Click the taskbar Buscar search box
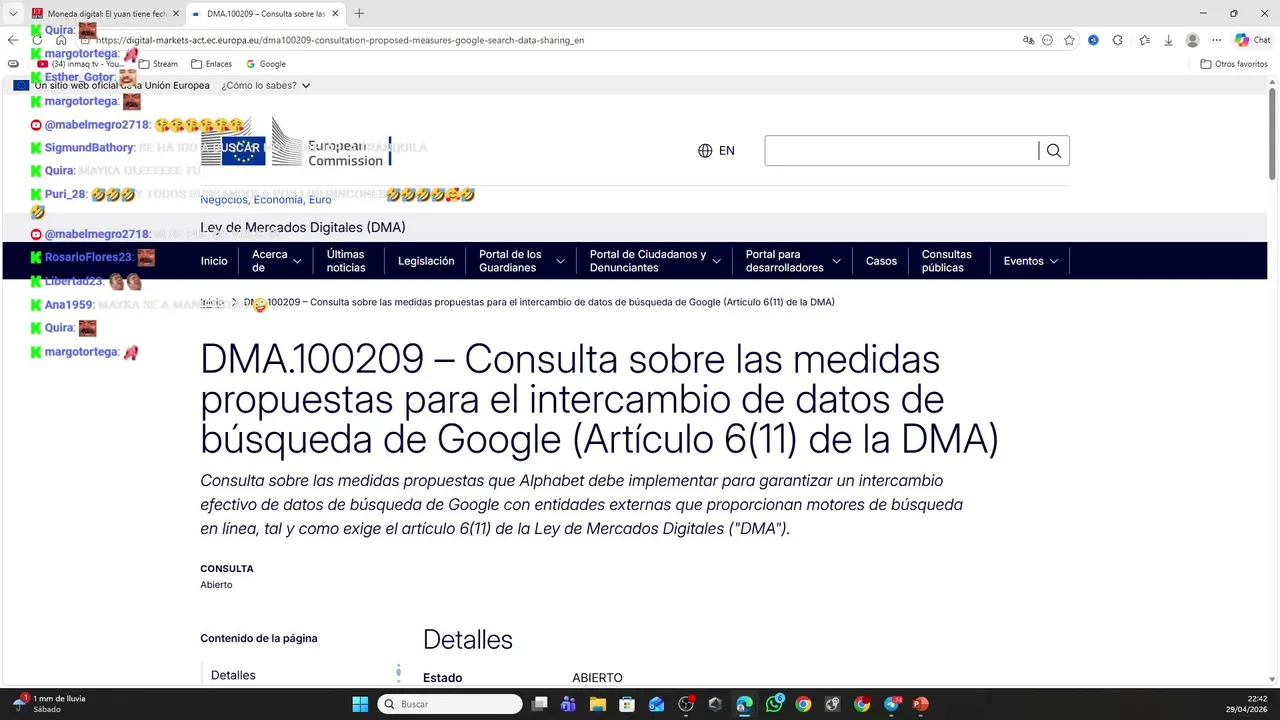Screen dimensions: 1280x720 click(x=450, y=704)
